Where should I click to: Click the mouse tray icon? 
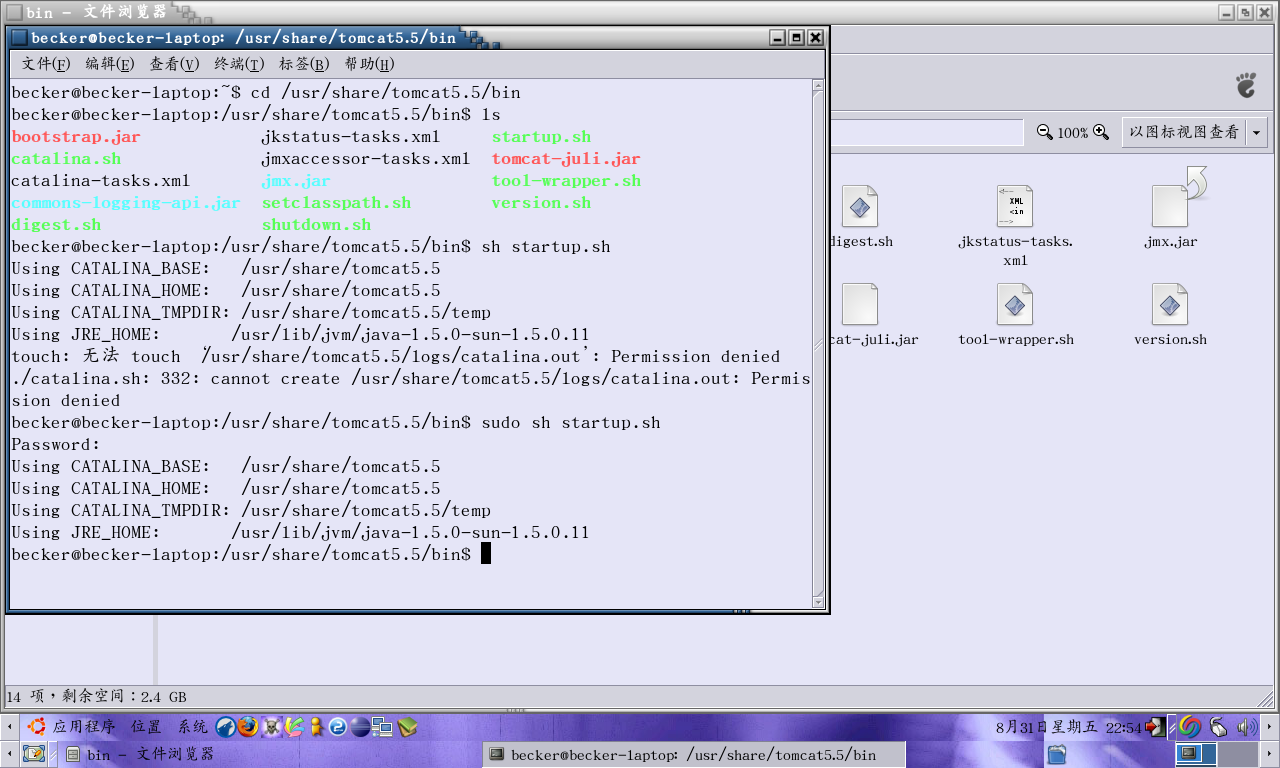(x=1218, y=727)
